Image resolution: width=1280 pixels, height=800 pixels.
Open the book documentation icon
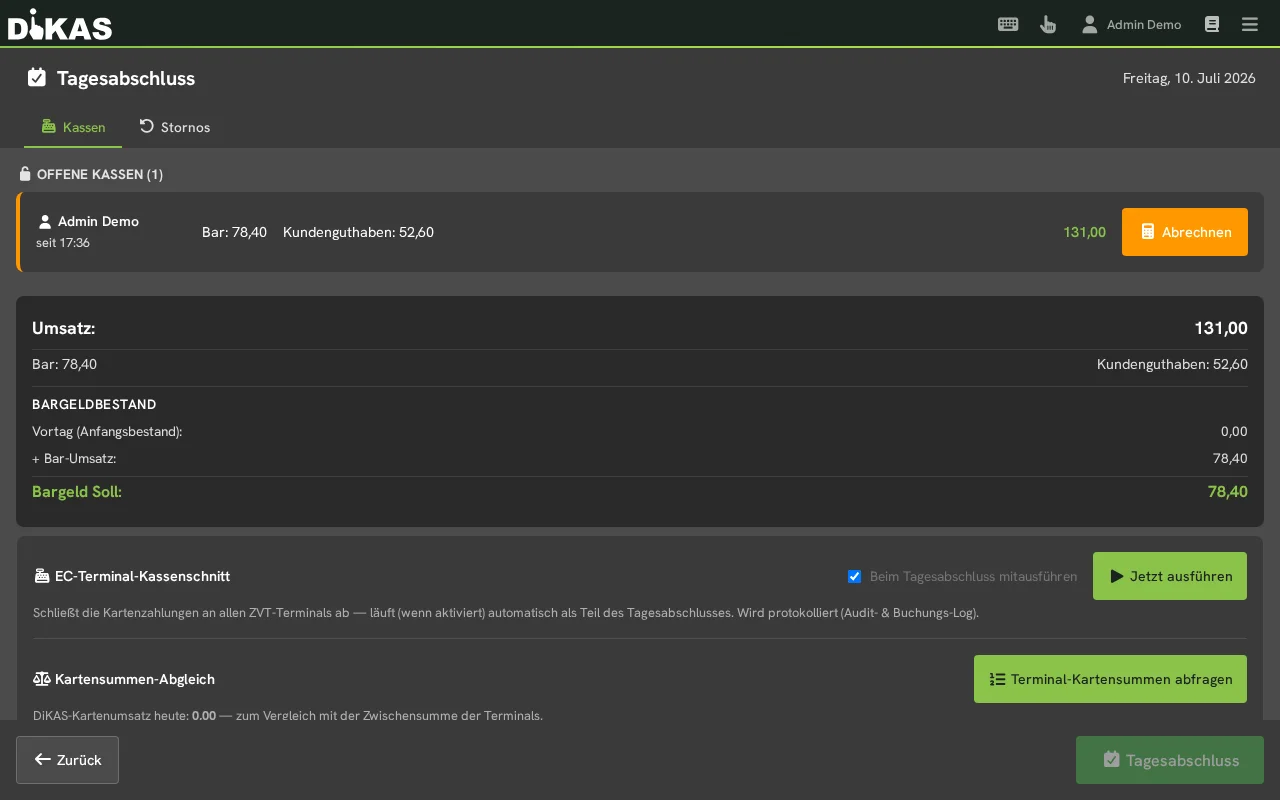[1212, 24]
